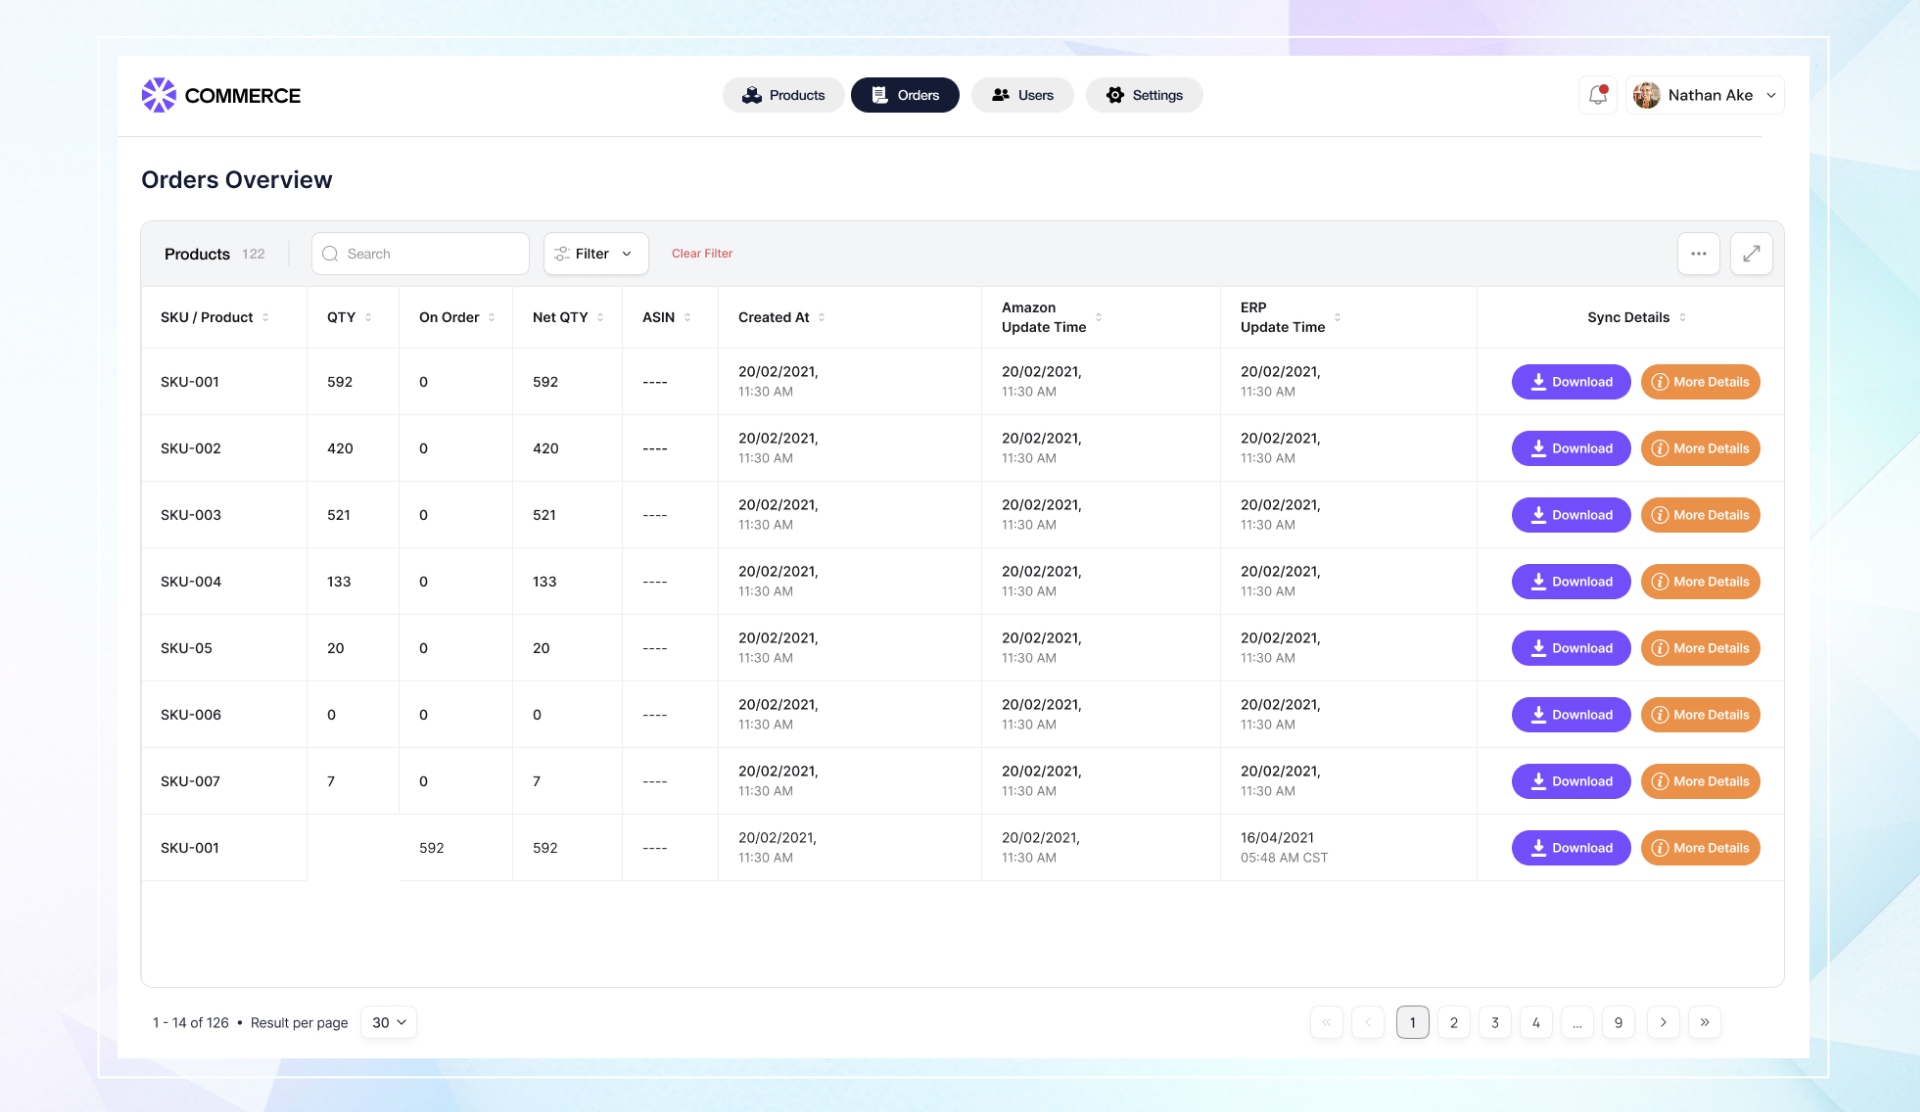Sort the SKU / Product column
Screen dimensions: 1920x1112
[265, 318]
